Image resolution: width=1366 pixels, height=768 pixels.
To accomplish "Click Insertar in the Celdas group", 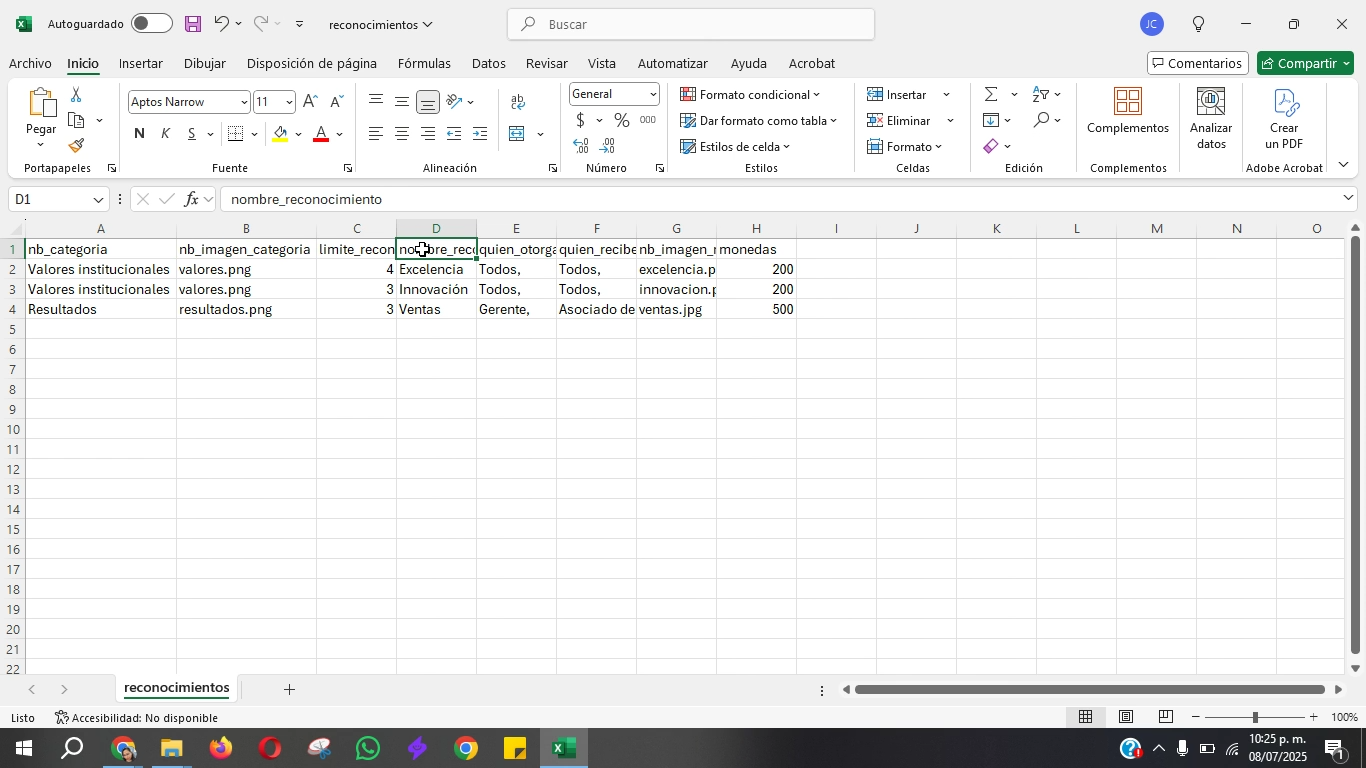I will [897, 94].
